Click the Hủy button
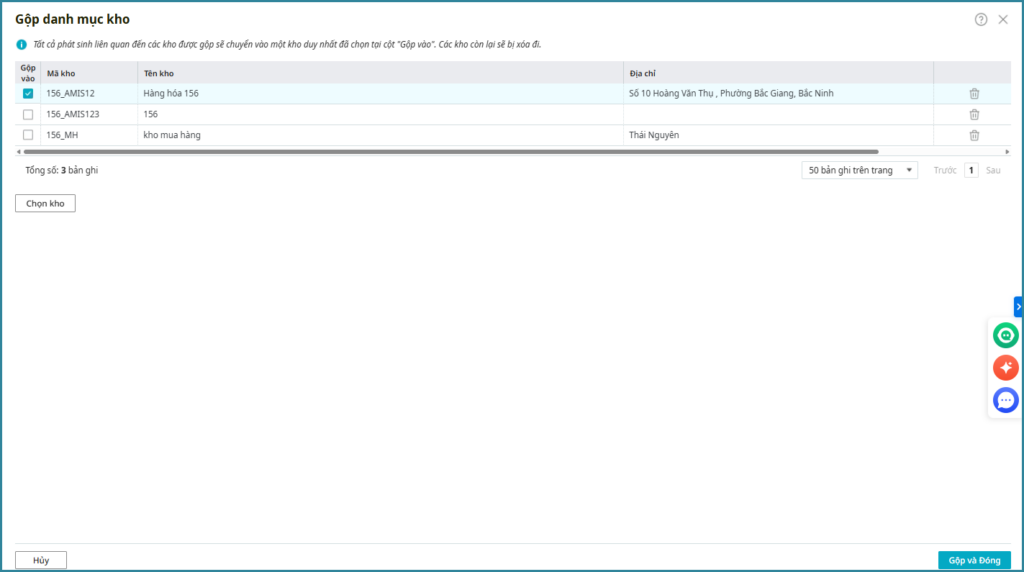The image size is (1024, 572). [40, 560]
